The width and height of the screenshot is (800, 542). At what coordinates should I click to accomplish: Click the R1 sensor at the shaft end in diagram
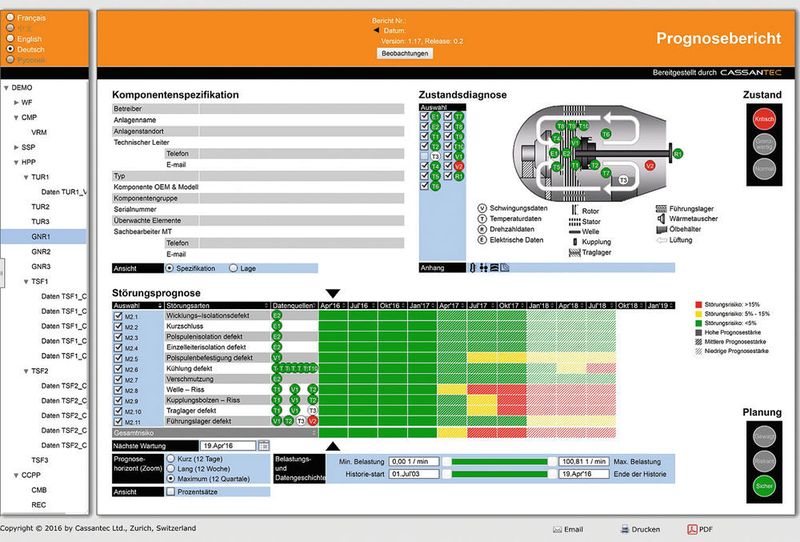pyautogui.click(x=678, y=154)
